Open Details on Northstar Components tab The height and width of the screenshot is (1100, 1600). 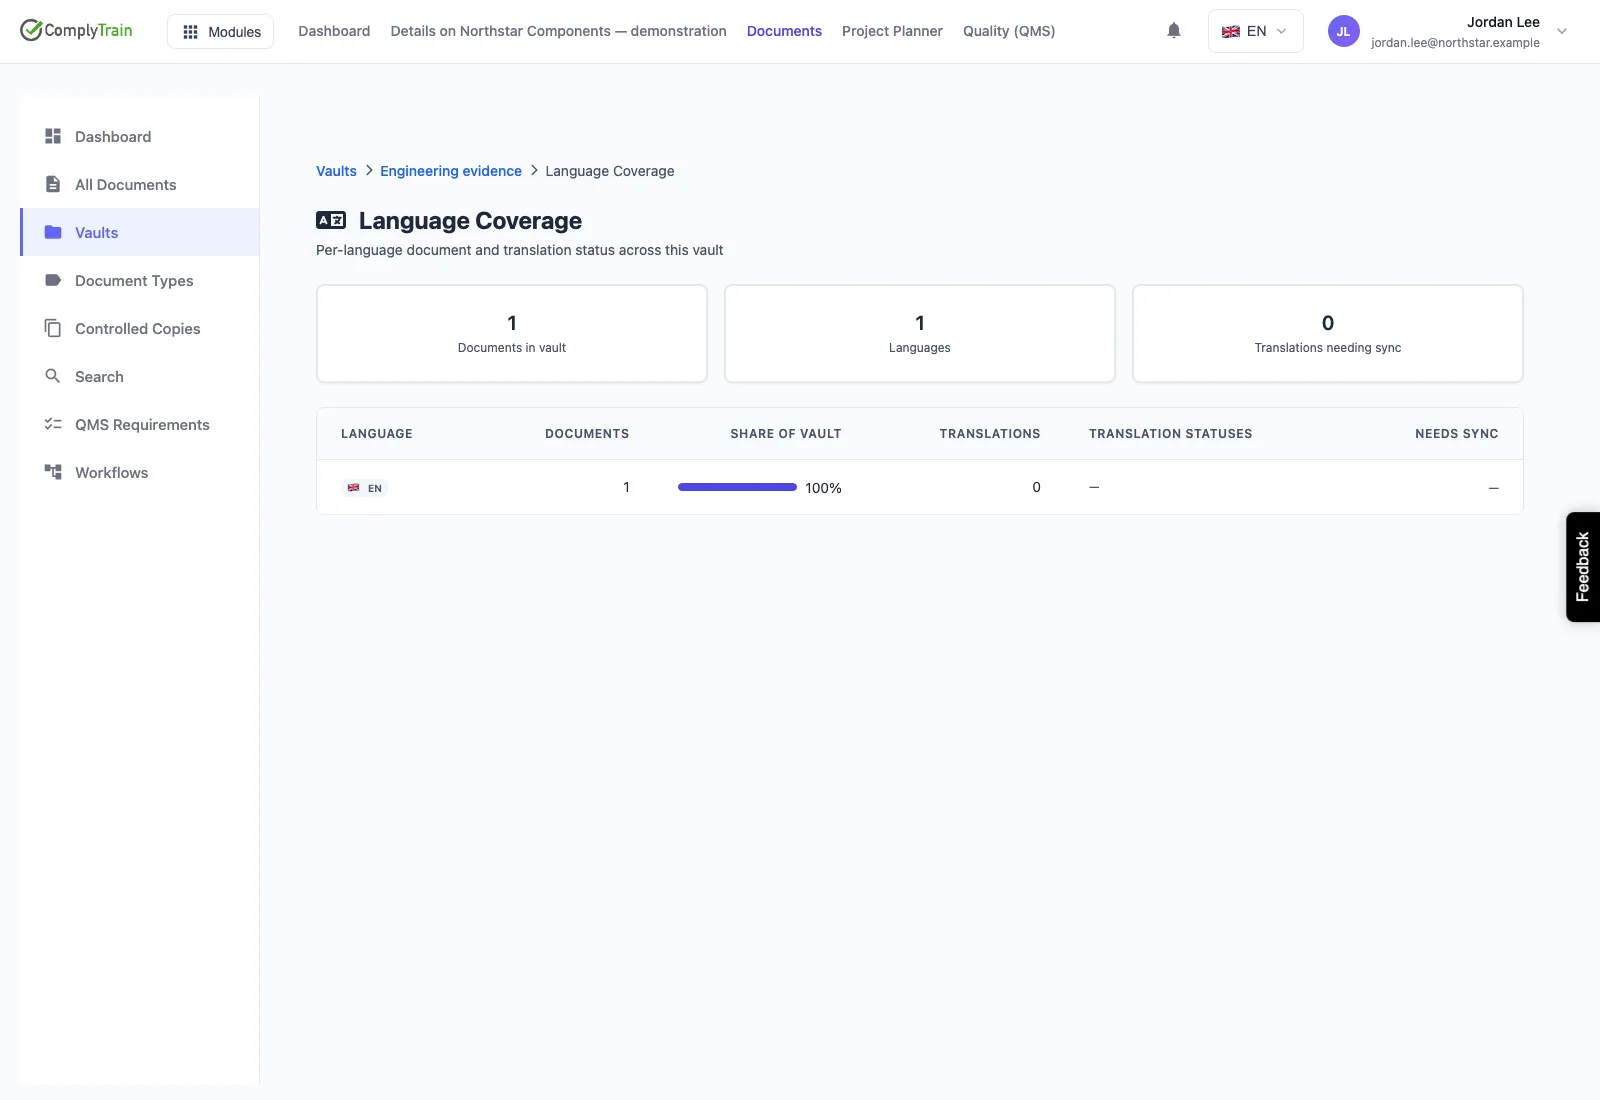558,31
